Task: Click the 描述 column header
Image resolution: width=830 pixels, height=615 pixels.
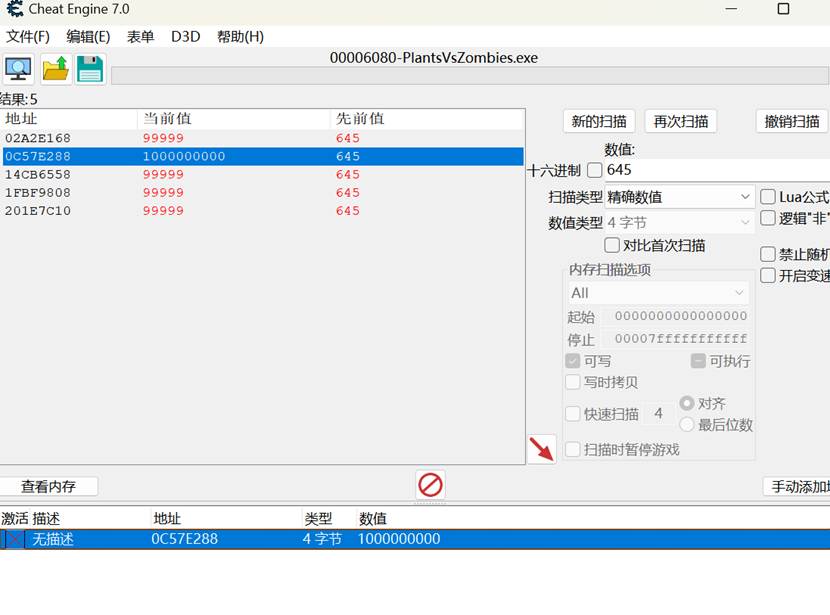Action: click(46, 519)
